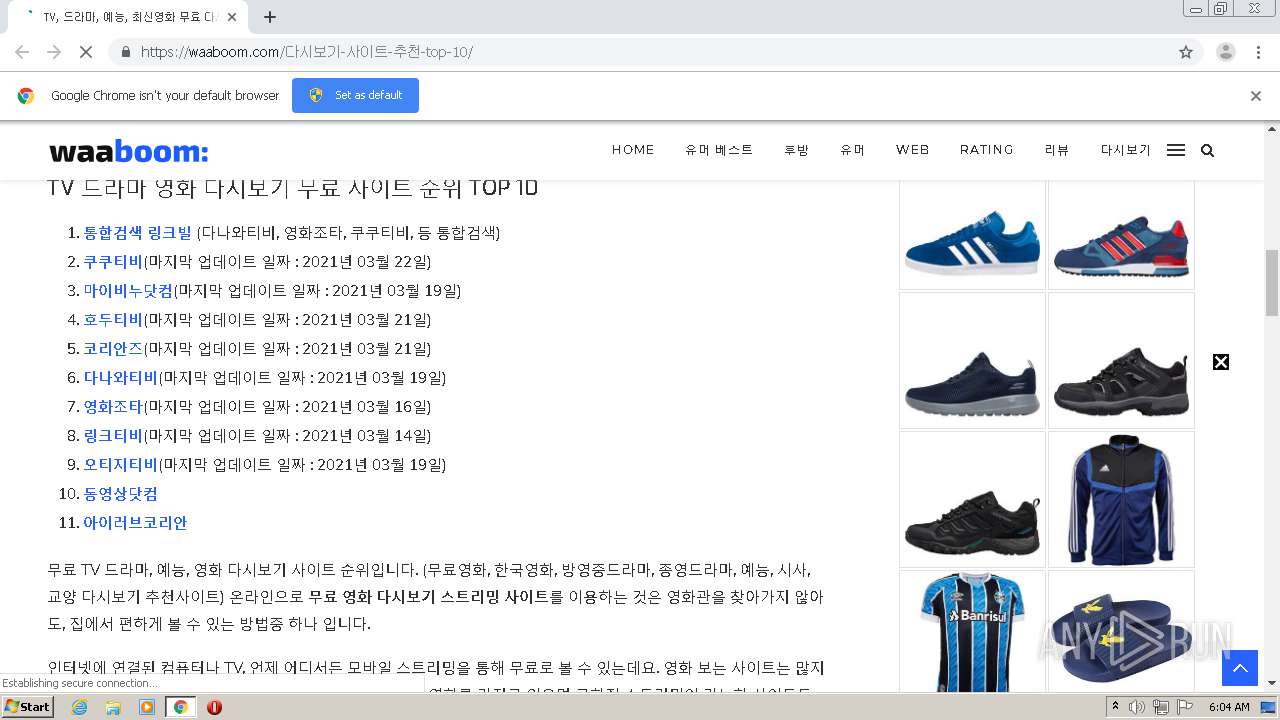Open 오티지티비 link
The height and width of the screenshot is (720, 1280).
[121, 465]
